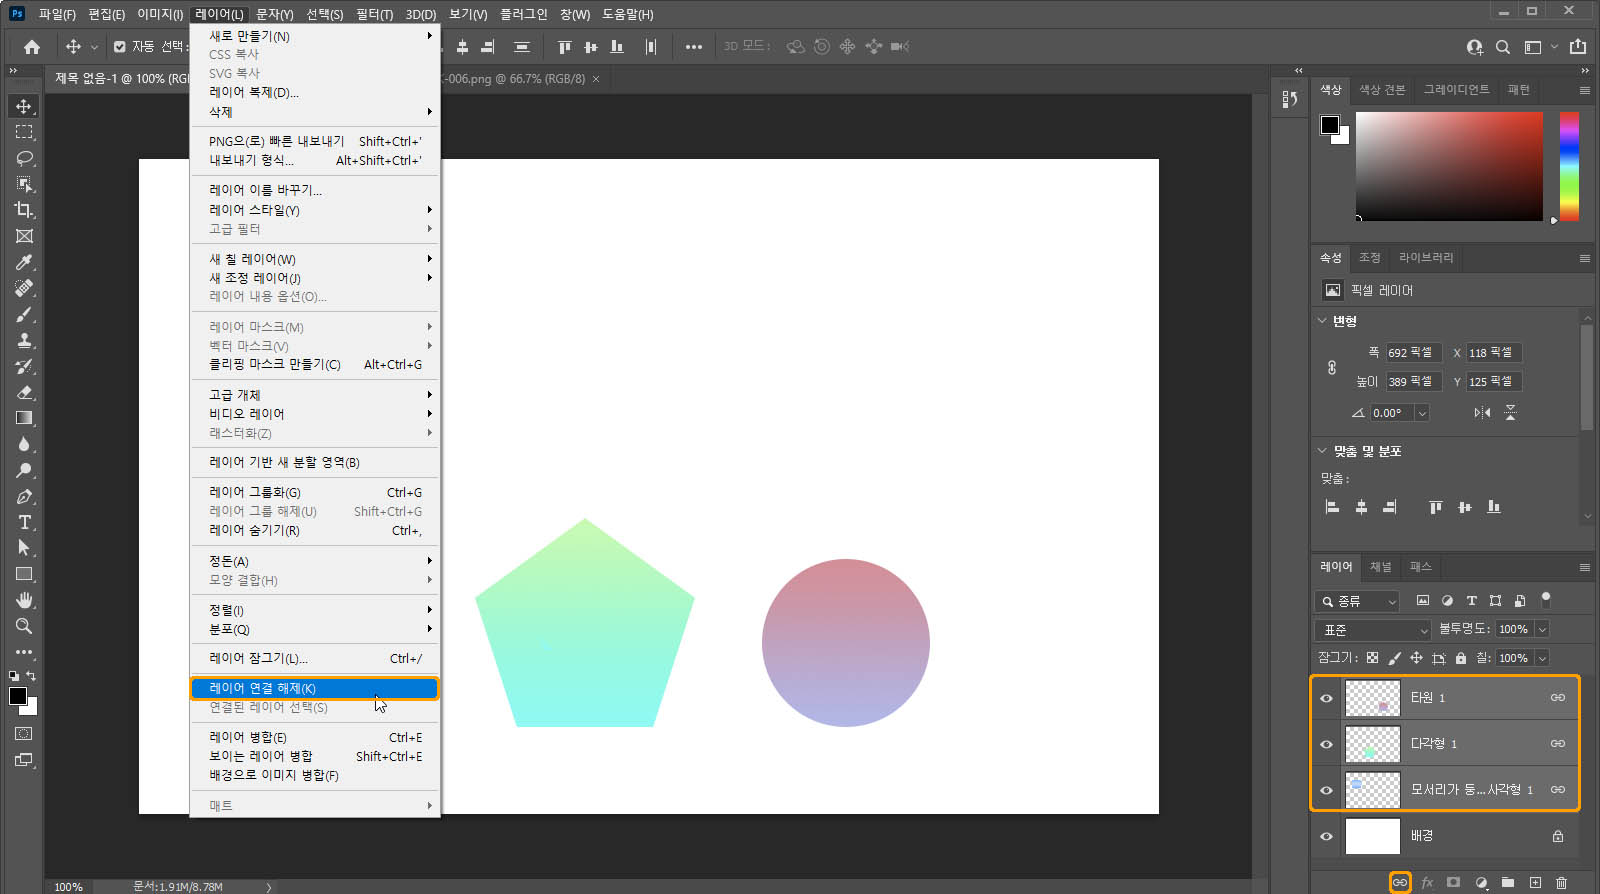The width and height of the screenshot is (1600, 894).
Task: Hide the 모서리가 둥근 사각형 1 layer
Action: point(1327,790)
